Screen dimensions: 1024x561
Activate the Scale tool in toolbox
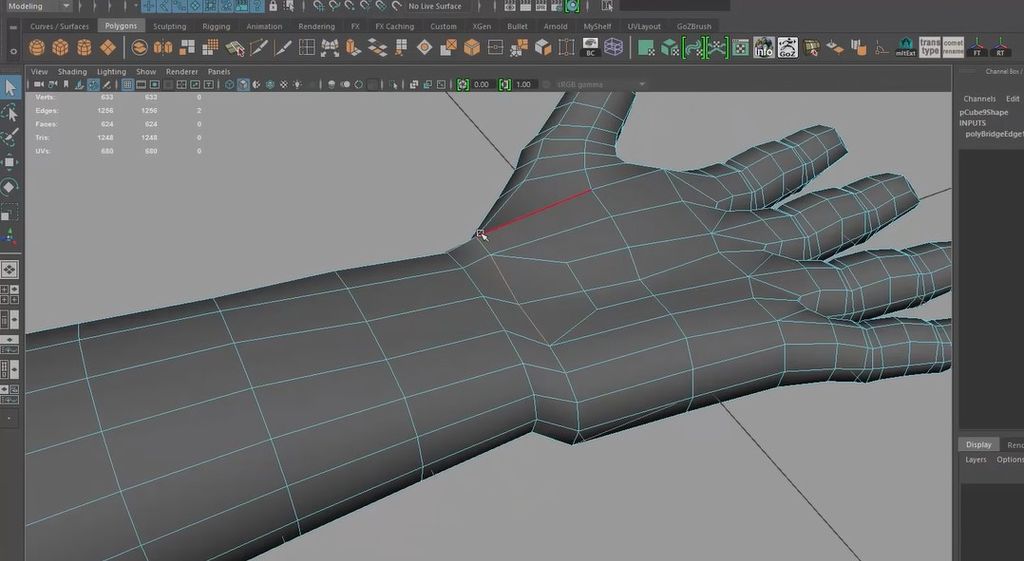pos(10,212)
